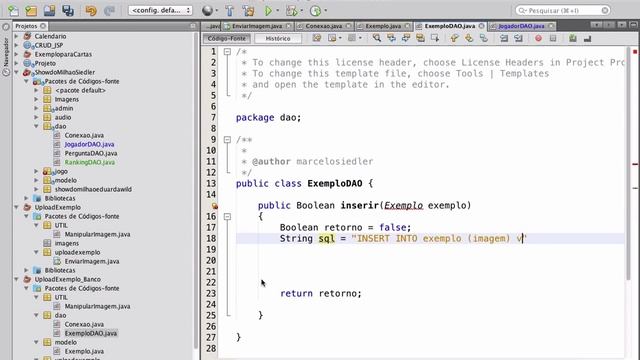Collapse the UploadExemplo_Banco project node
The image size is (640, 360).
pyautogui.click(x=17, y=279)
